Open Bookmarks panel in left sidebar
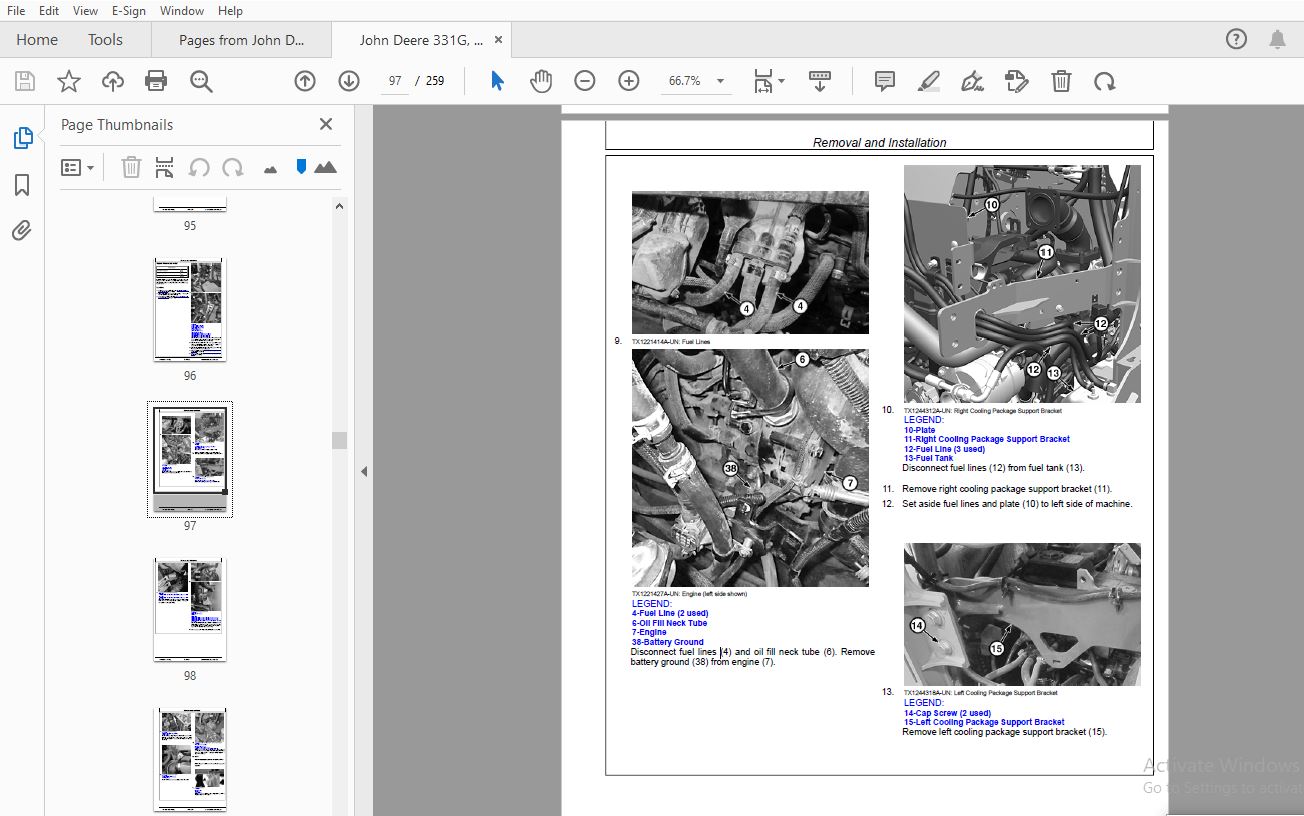The image size is (1304, 816). pyautogui.click(x=22, y=185)
